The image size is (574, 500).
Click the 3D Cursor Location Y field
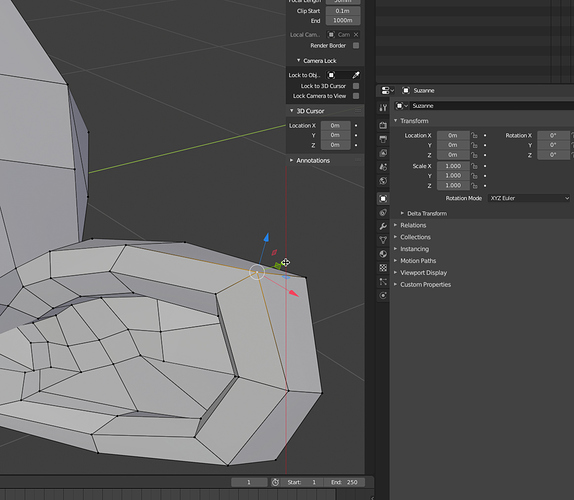click(x=336, y=135)
